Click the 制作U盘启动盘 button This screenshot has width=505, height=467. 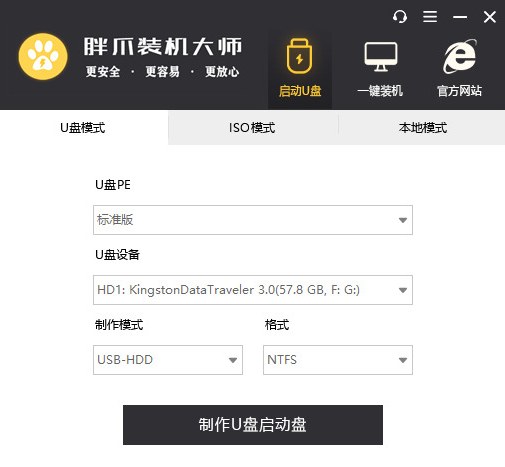253,425
